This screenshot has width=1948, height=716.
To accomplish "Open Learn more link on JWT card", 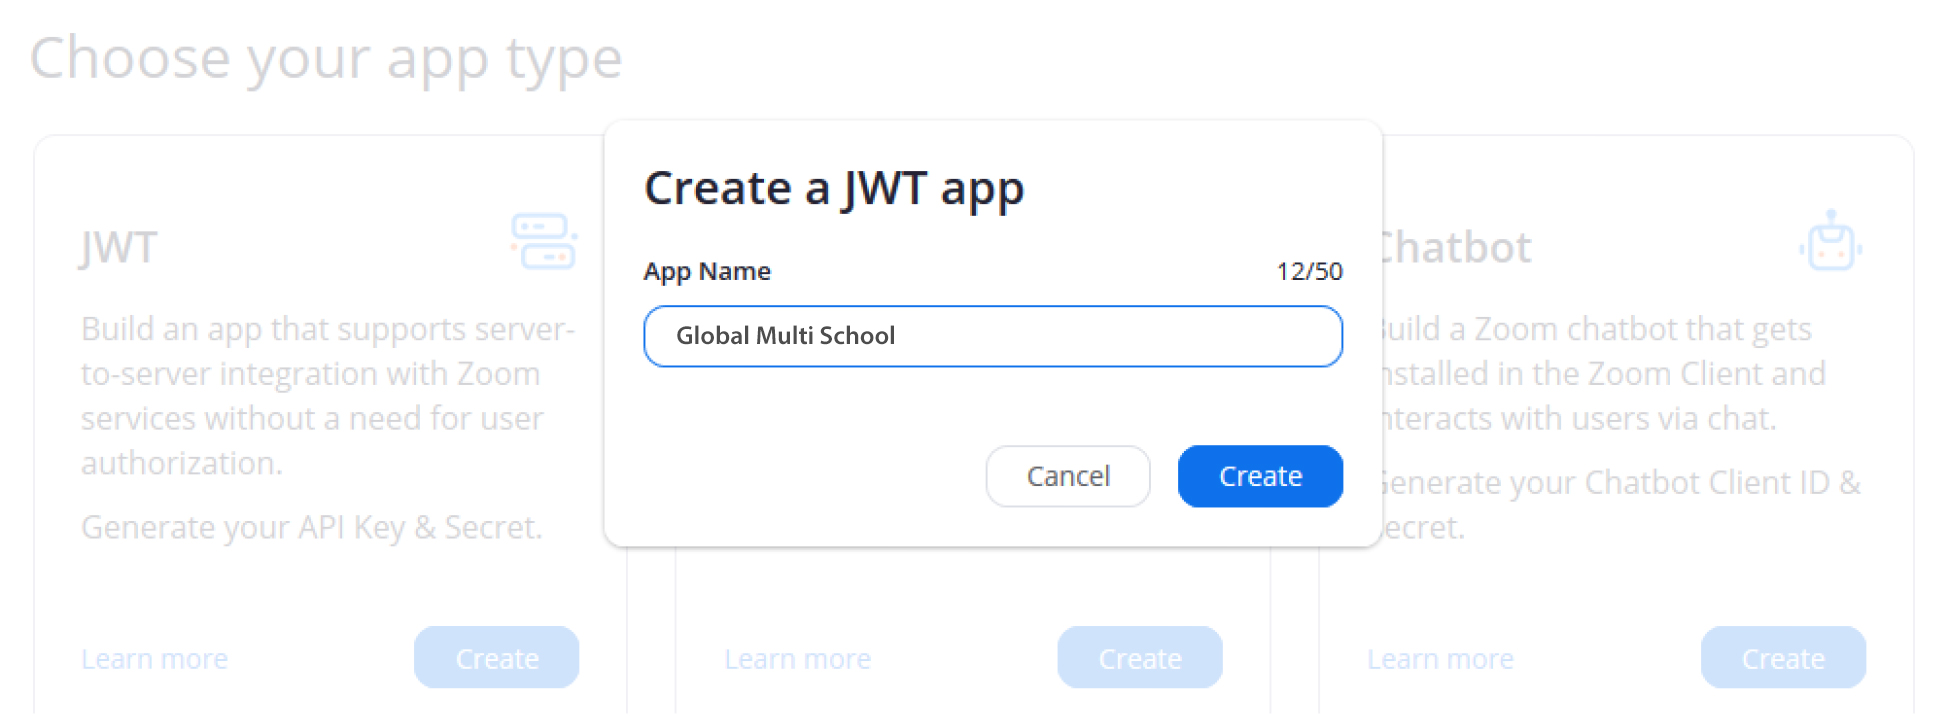I will point(155,659).
